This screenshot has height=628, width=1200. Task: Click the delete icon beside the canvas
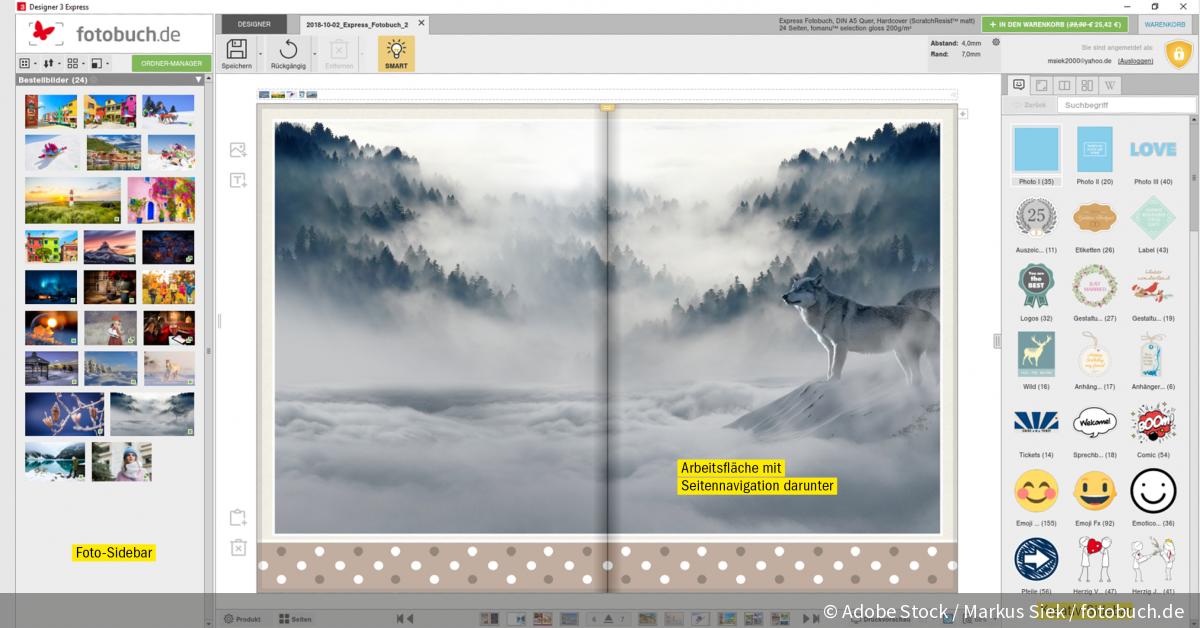click(238, 547)
